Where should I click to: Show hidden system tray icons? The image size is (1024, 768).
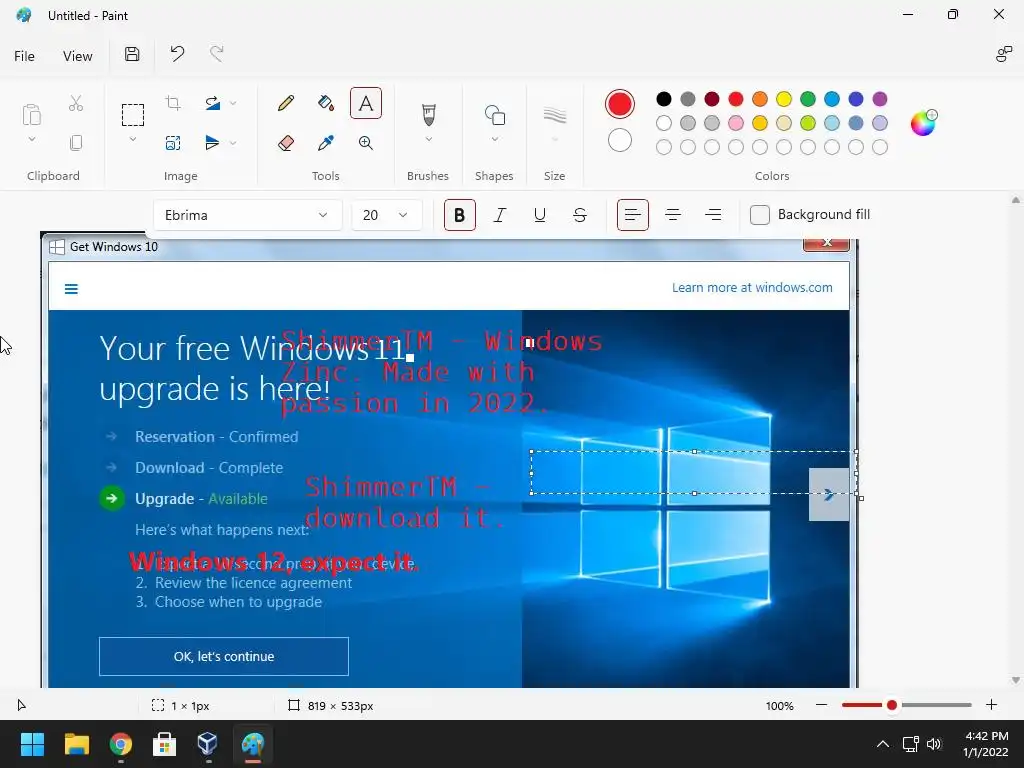[x=882, y=744]
